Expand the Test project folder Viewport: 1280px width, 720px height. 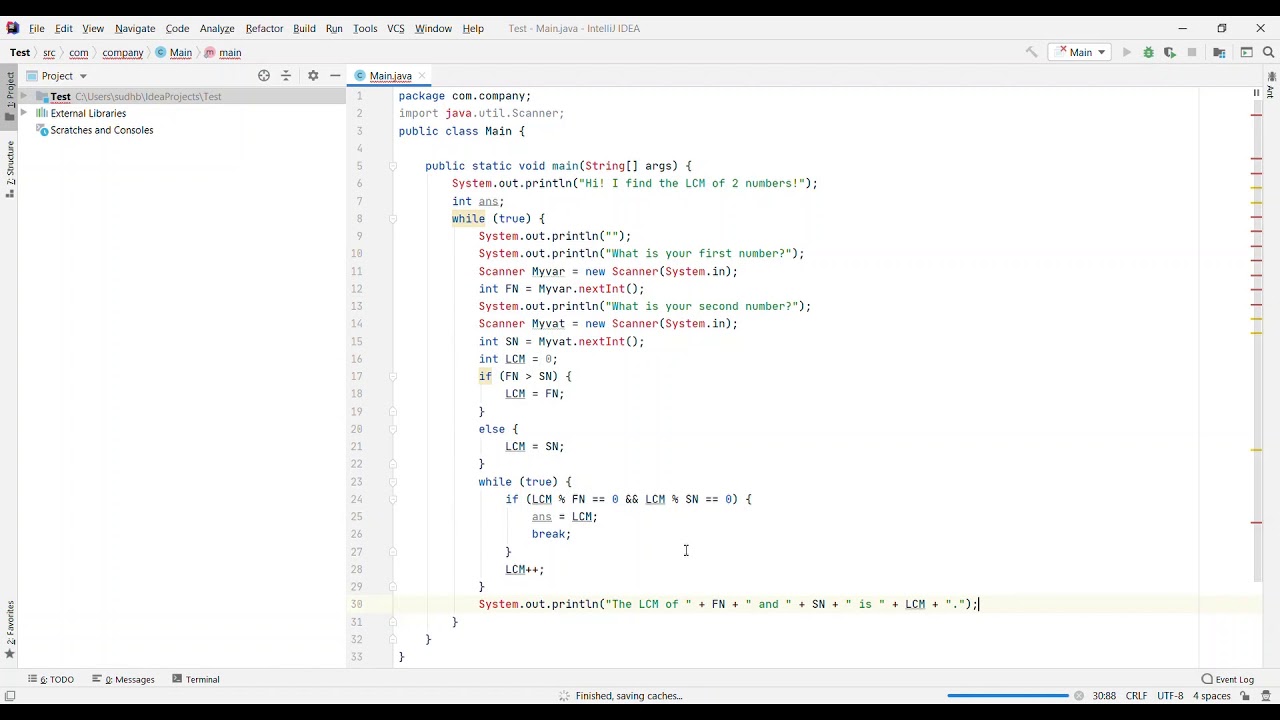pyautogui.click(x=24, y=96)
